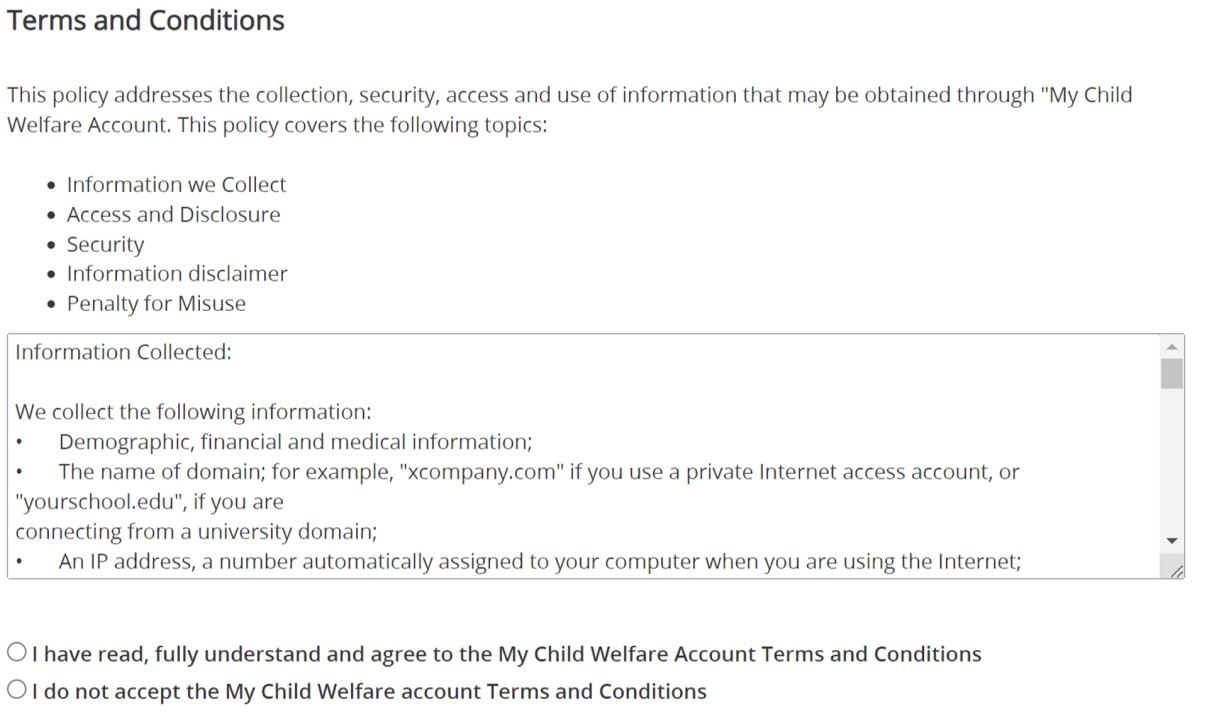This screenshot has height=712, width=1205.
Task: Click the terms box scroll down arrow
Action: (1172, 541)
